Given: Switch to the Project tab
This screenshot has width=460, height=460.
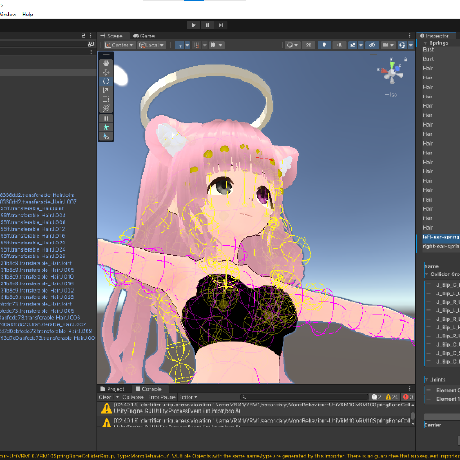Looking at the screenshot, I should click(113, 389).
